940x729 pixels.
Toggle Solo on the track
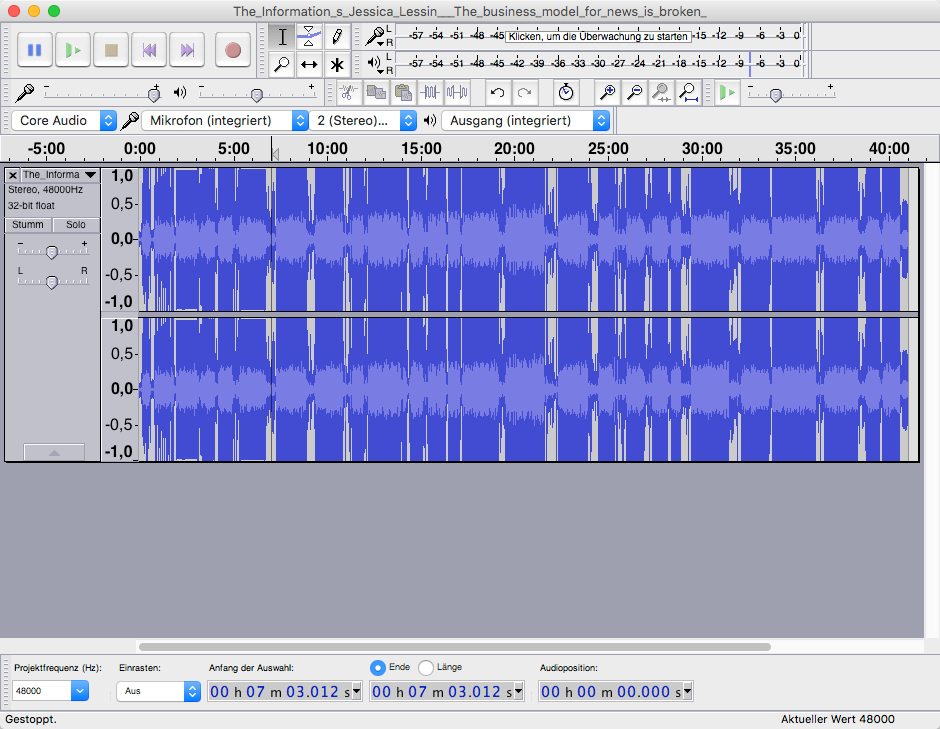click(76, 225)
